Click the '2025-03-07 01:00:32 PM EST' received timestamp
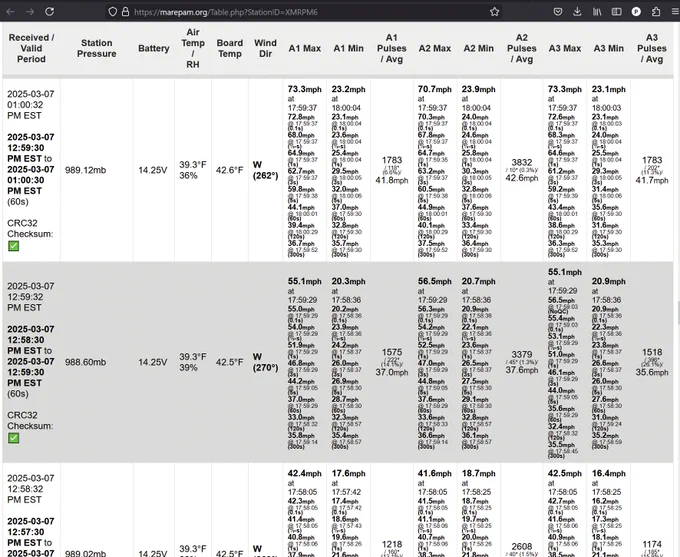680x557 pixels. (30, 105)
